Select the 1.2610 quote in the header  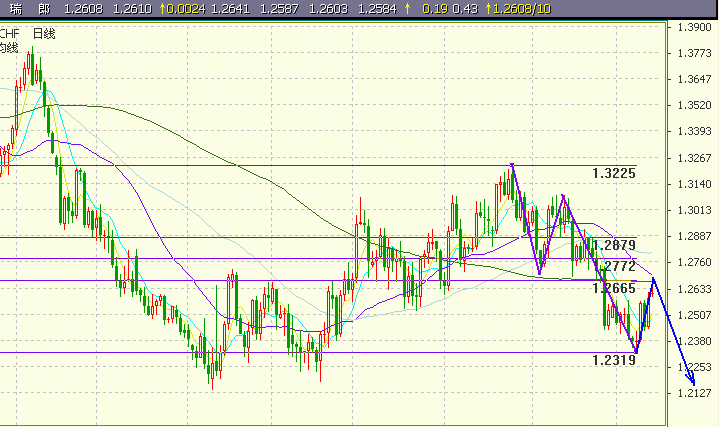coord(132,9)
